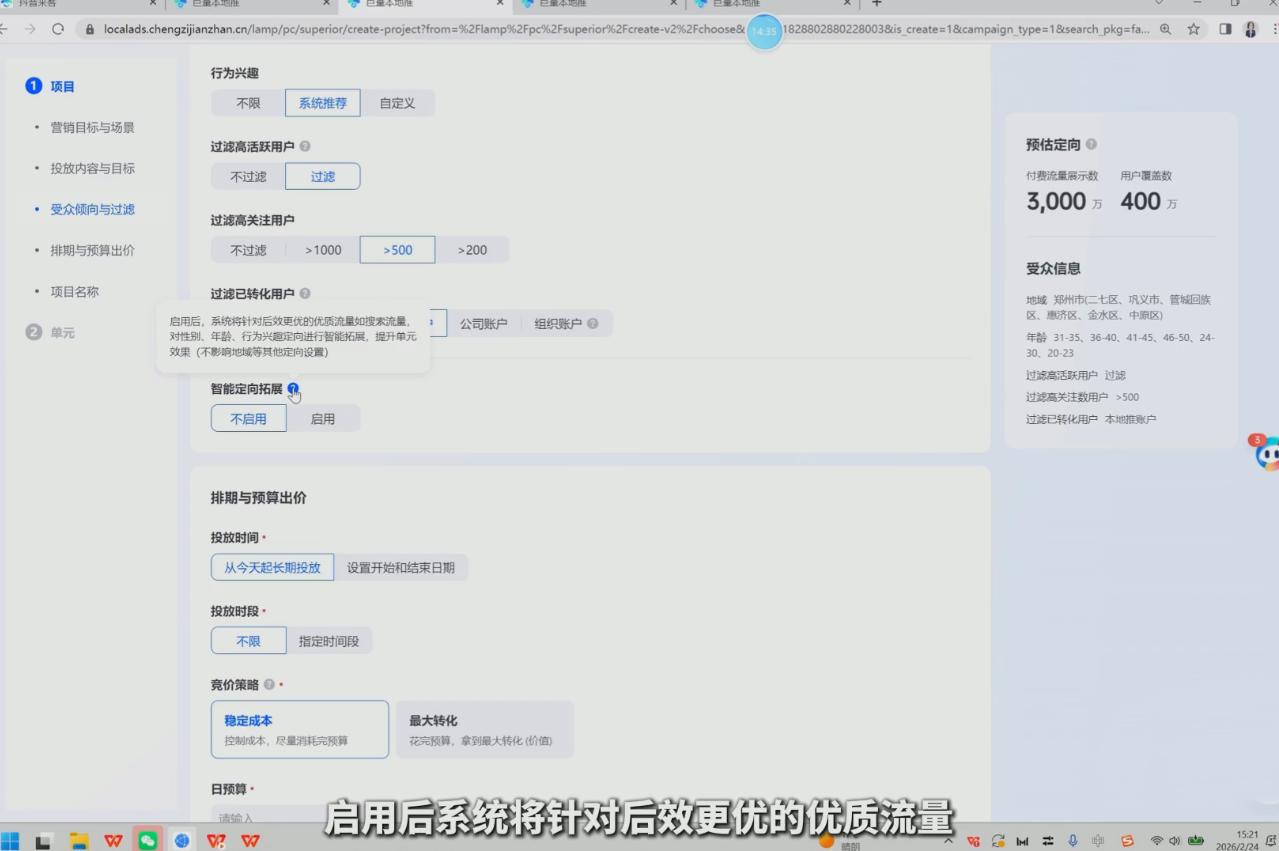
Task: Open WeChat from the taskbar
Action: [x=147, y=841]
